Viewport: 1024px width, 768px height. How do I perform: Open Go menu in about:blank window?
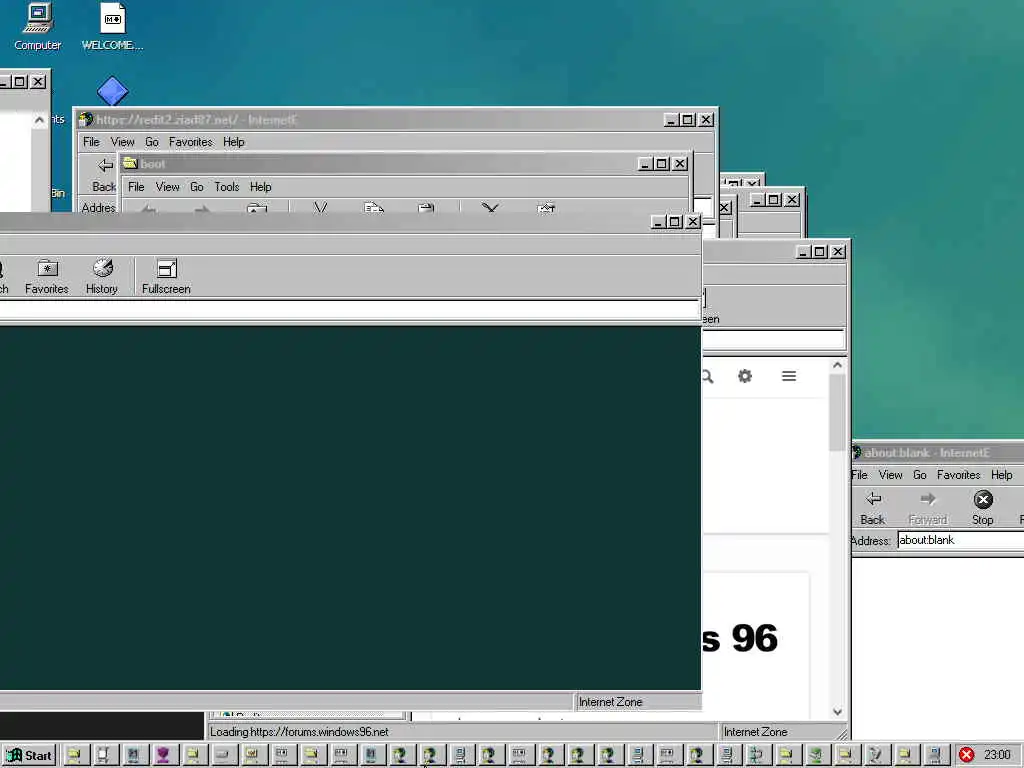click(920, 475)
